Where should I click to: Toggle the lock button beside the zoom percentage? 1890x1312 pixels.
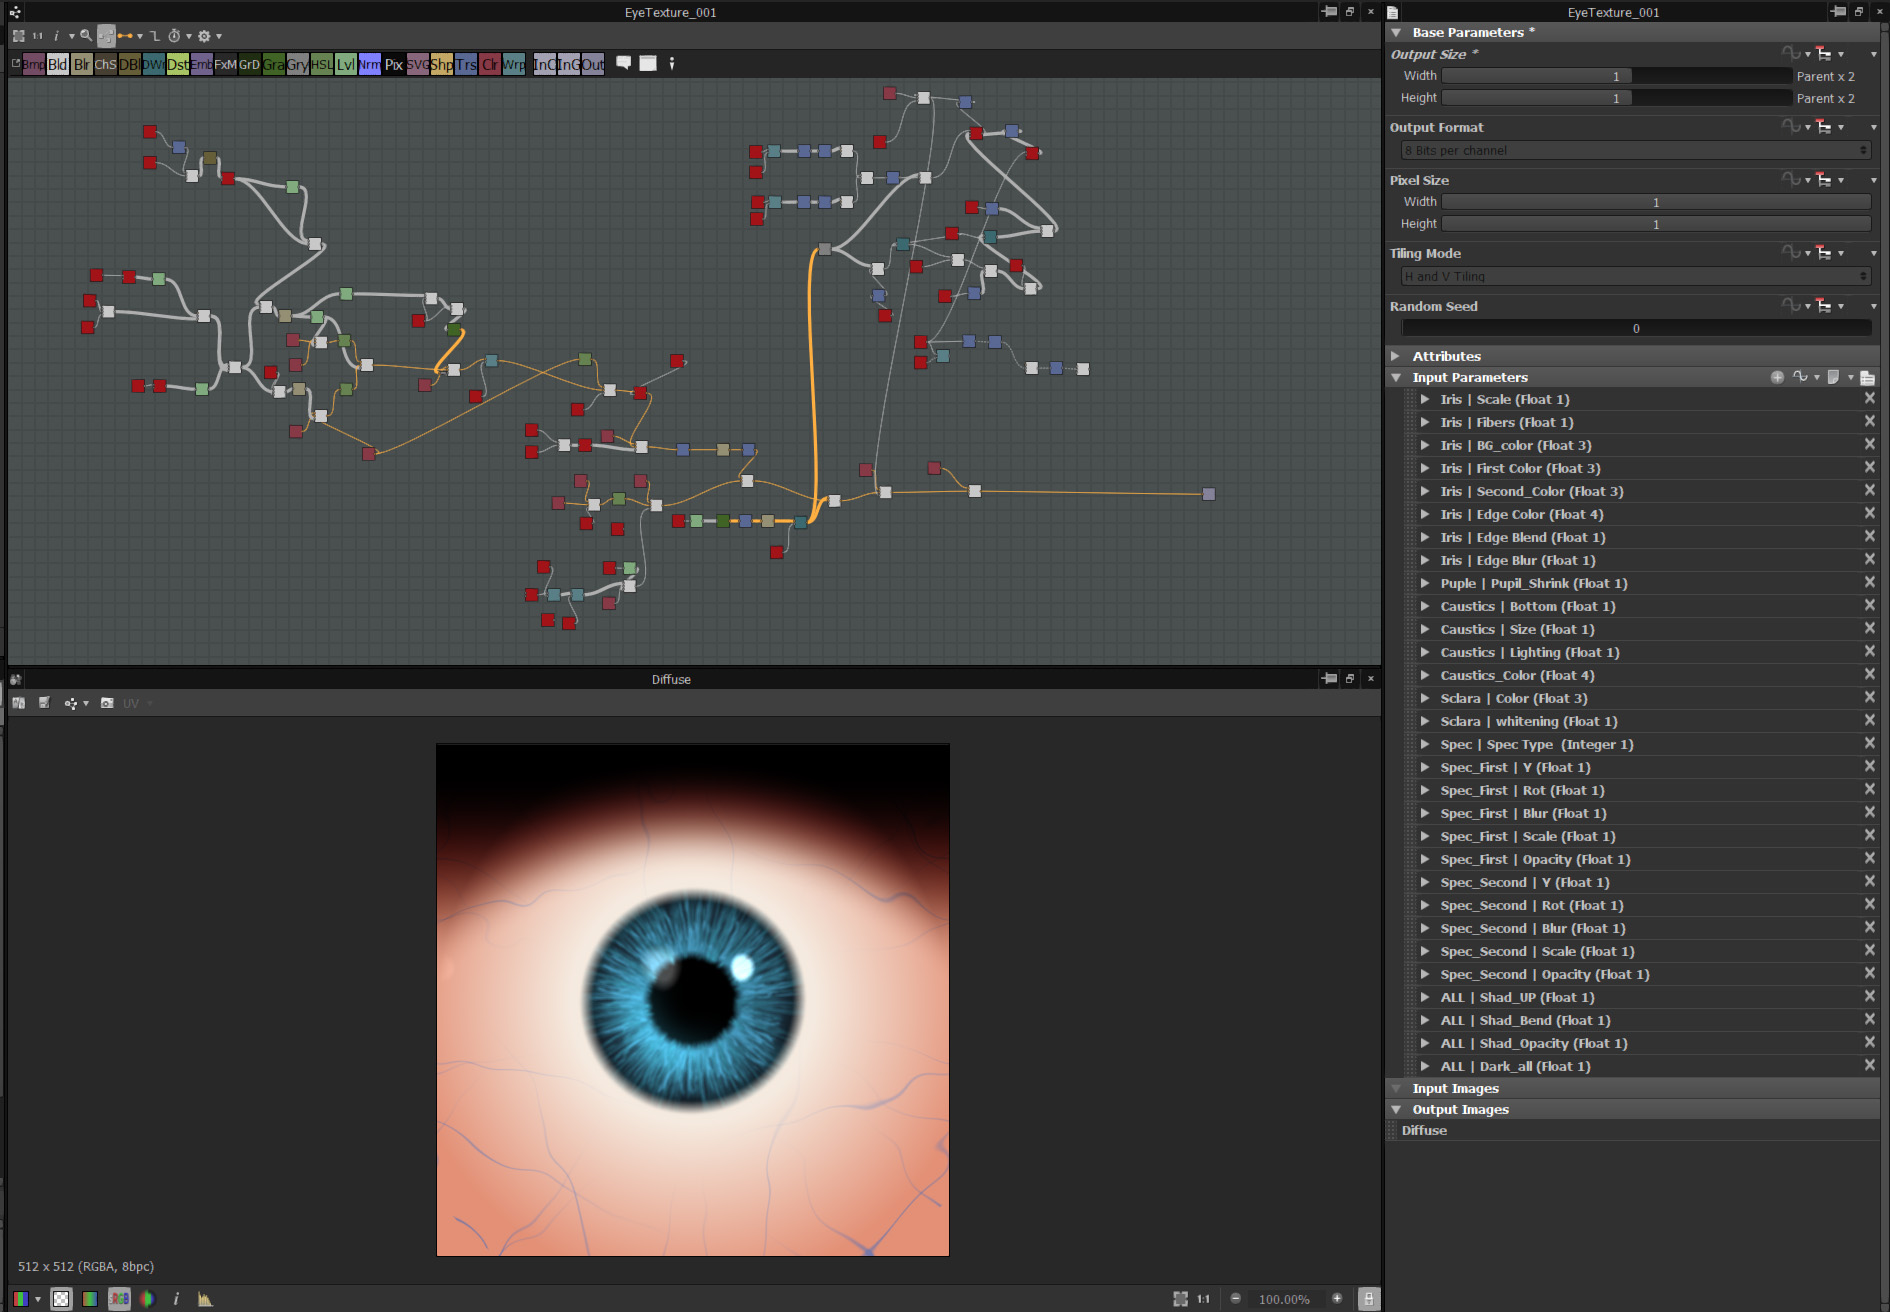(1369, 1299)
